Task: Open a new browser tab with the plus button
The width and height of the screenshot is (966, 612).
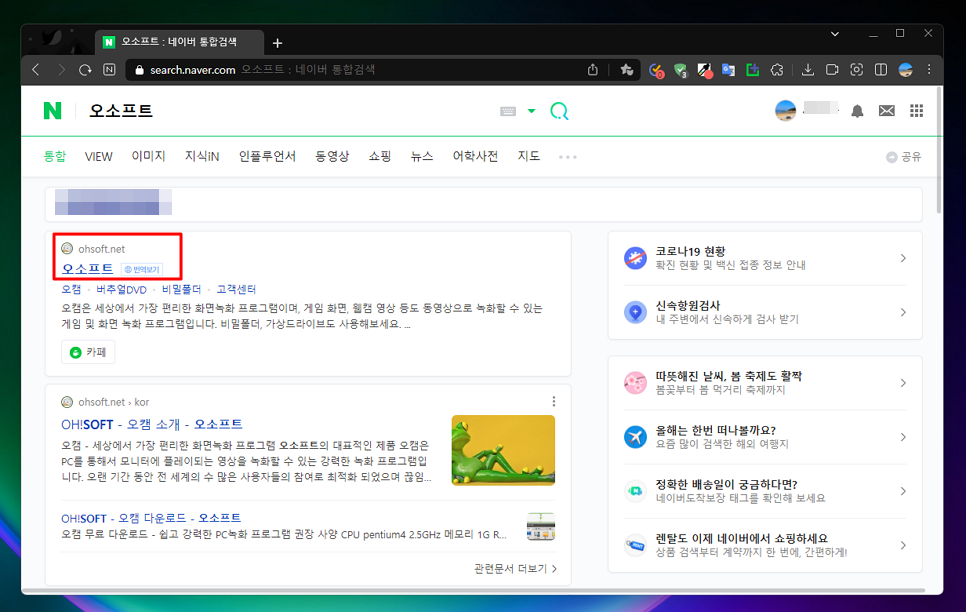Action: (277, 43)
